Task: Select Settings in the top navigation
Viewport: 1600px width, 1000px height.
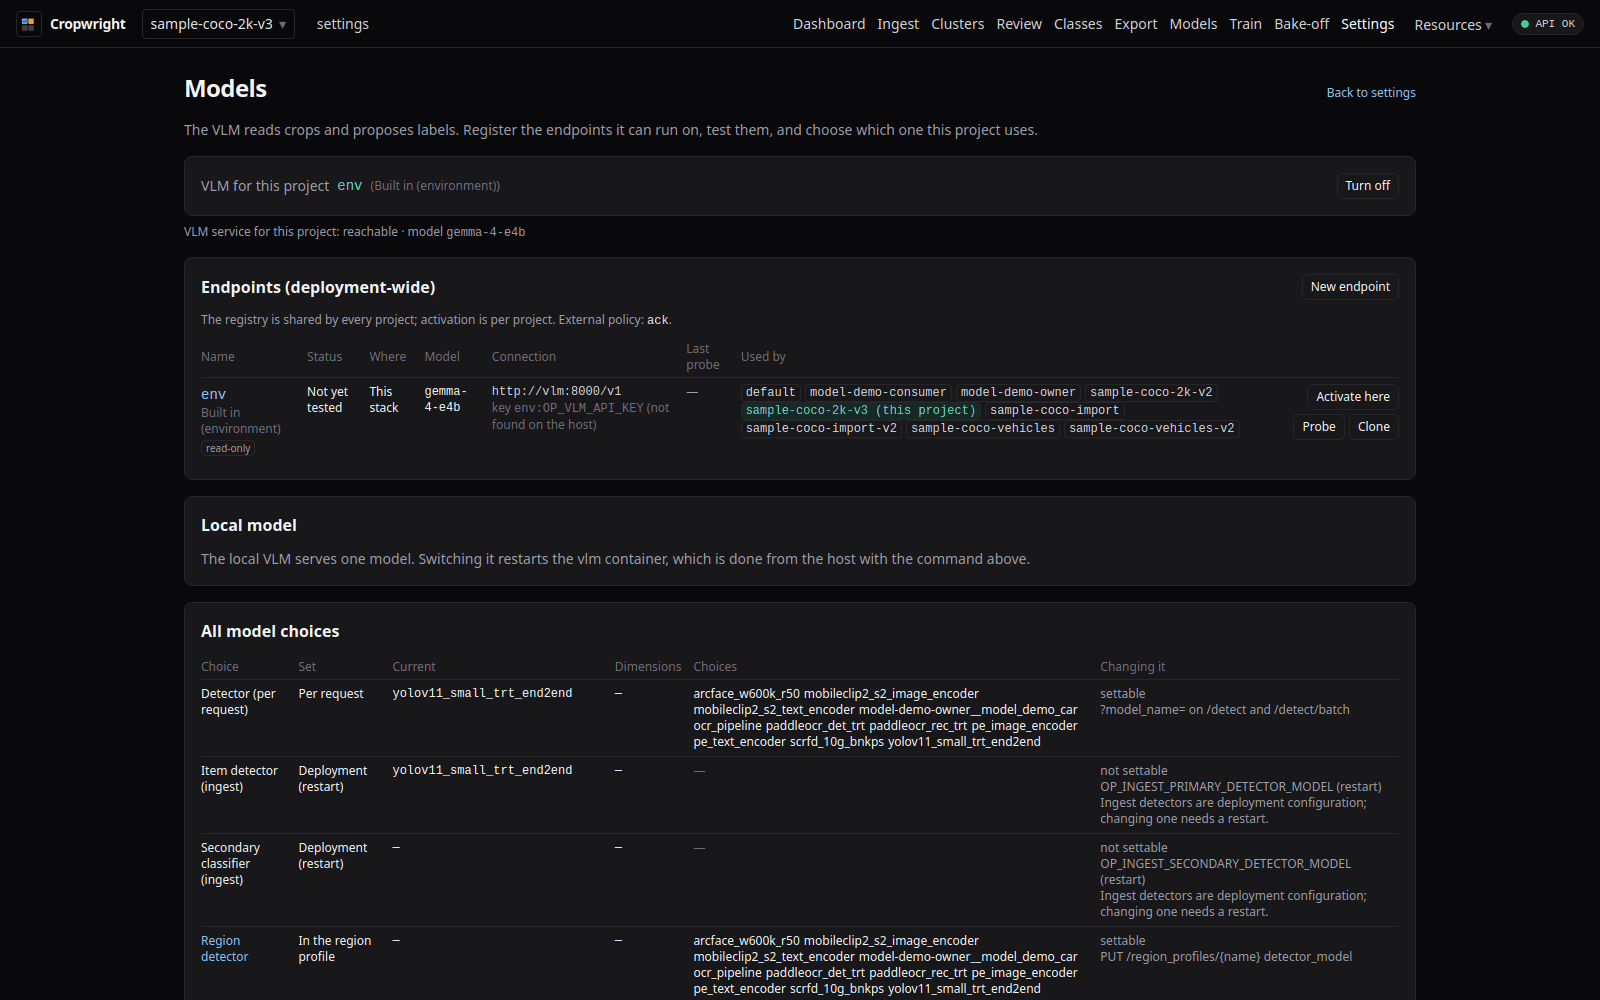Action: click(x=1367, y=24)
